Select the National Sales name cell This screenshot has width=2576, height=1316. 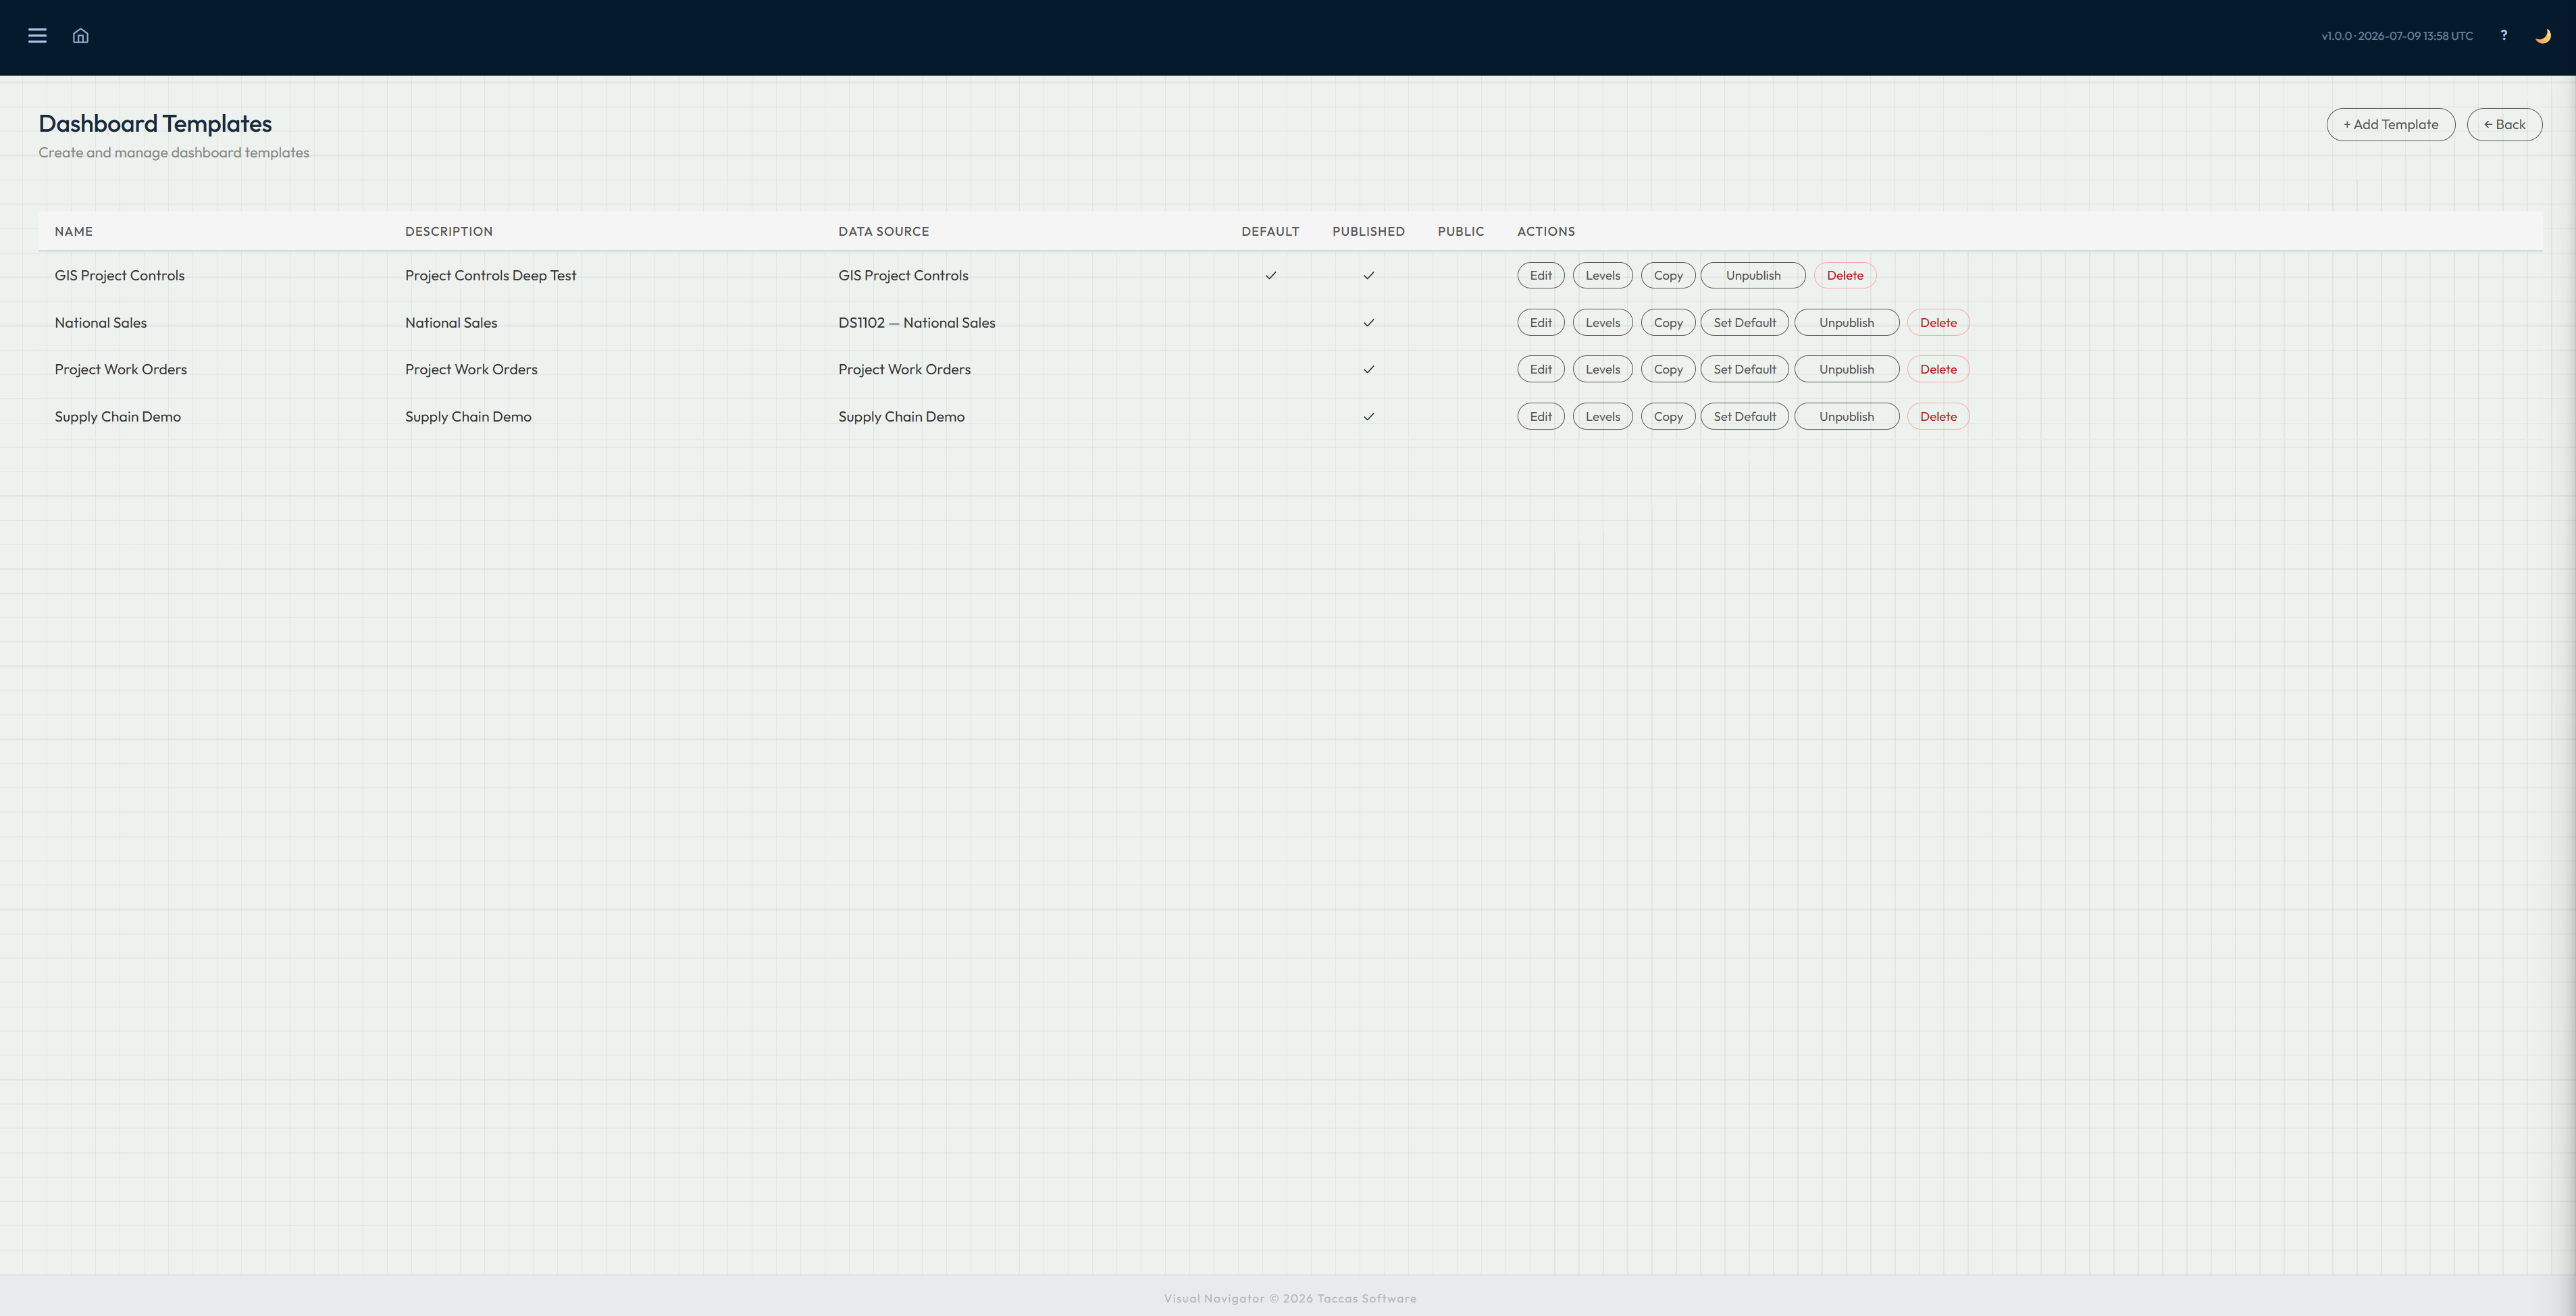tap(100, 323)
